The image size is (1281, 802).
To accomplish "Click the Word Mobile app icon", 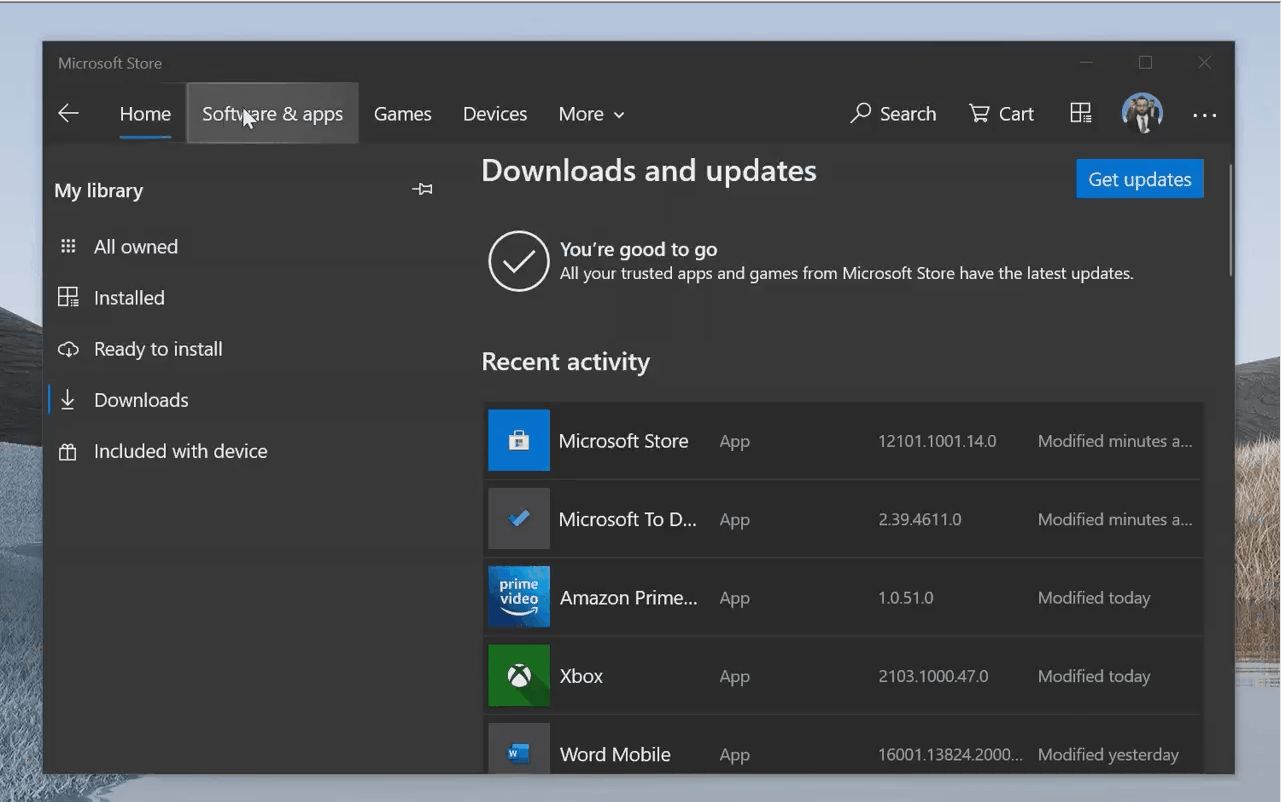I will [x=519, y=748].
